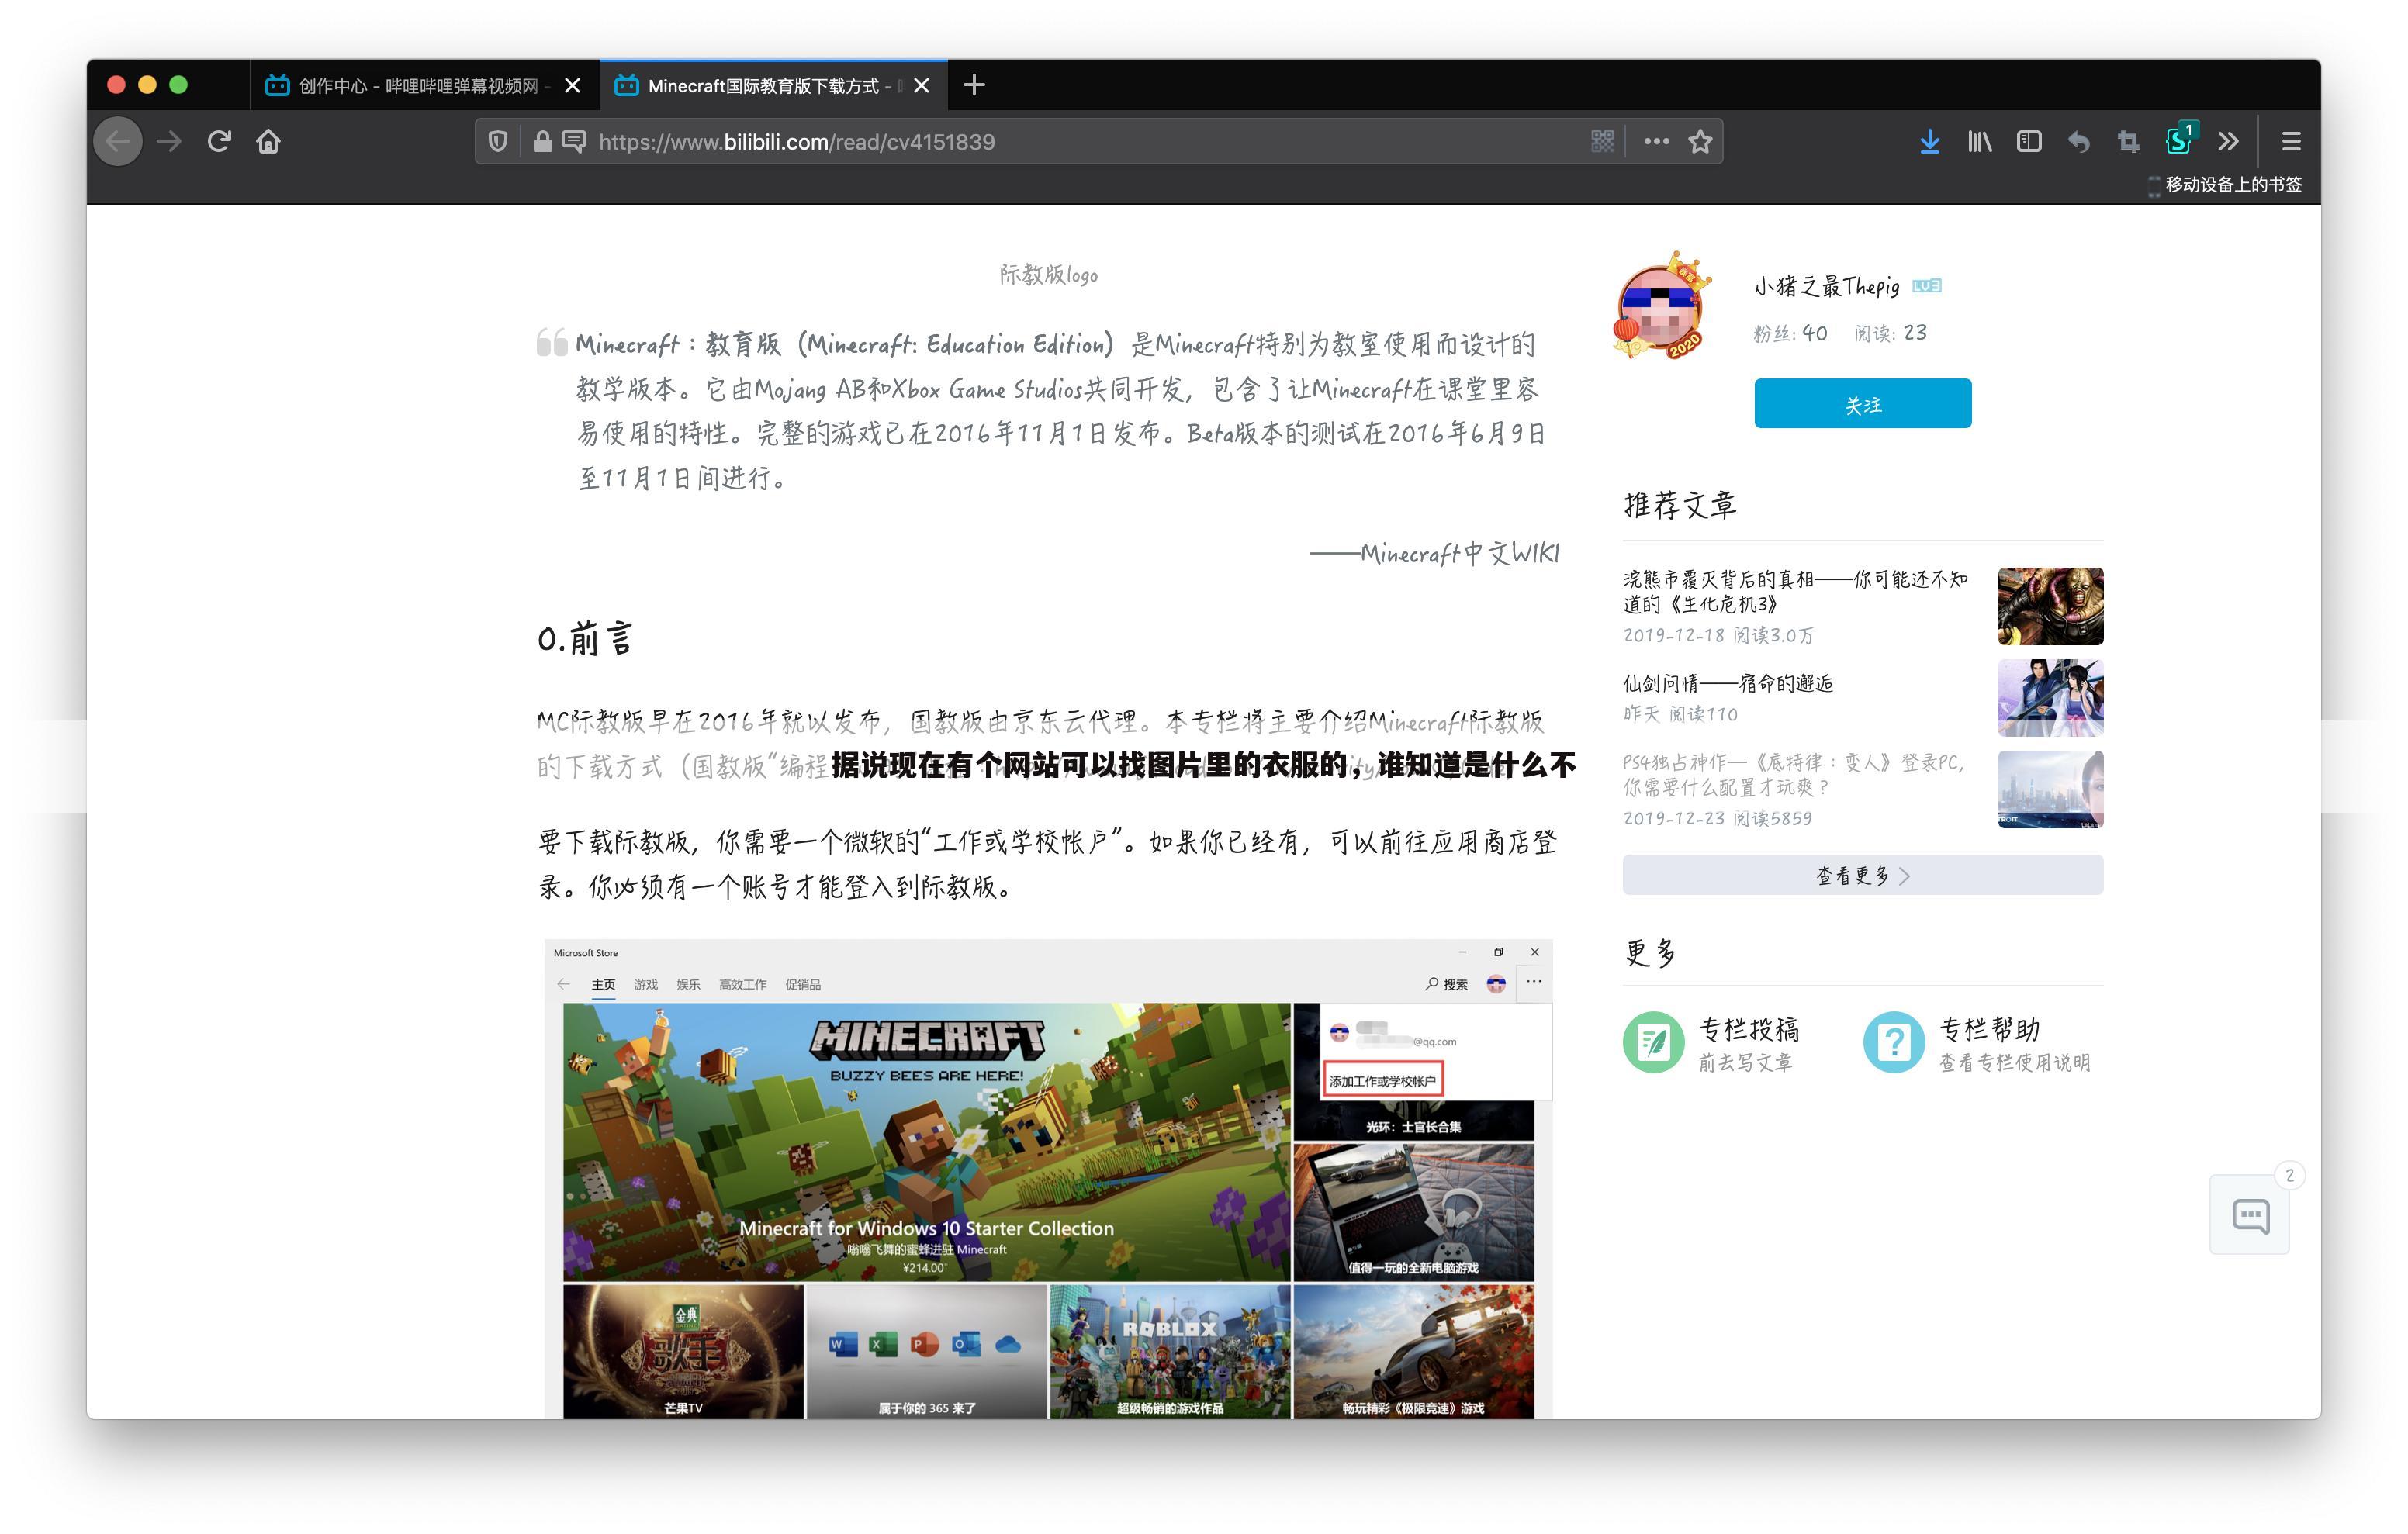Click the crop screenshot toolbar icon
This screenshot has width=2408, height=1534.
click(x=2128, y=142)
